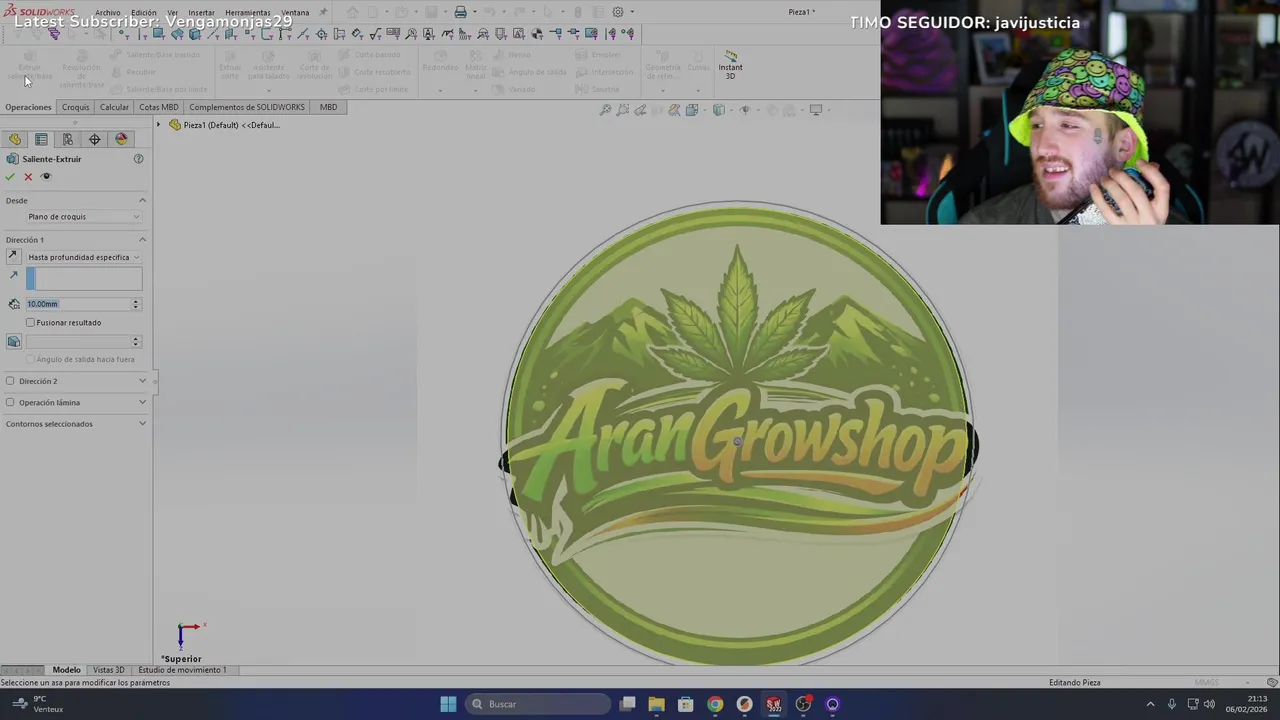This screenshot has height=720, width=1280.
Task: Open the Edición menu
Action: pos(143,13)
